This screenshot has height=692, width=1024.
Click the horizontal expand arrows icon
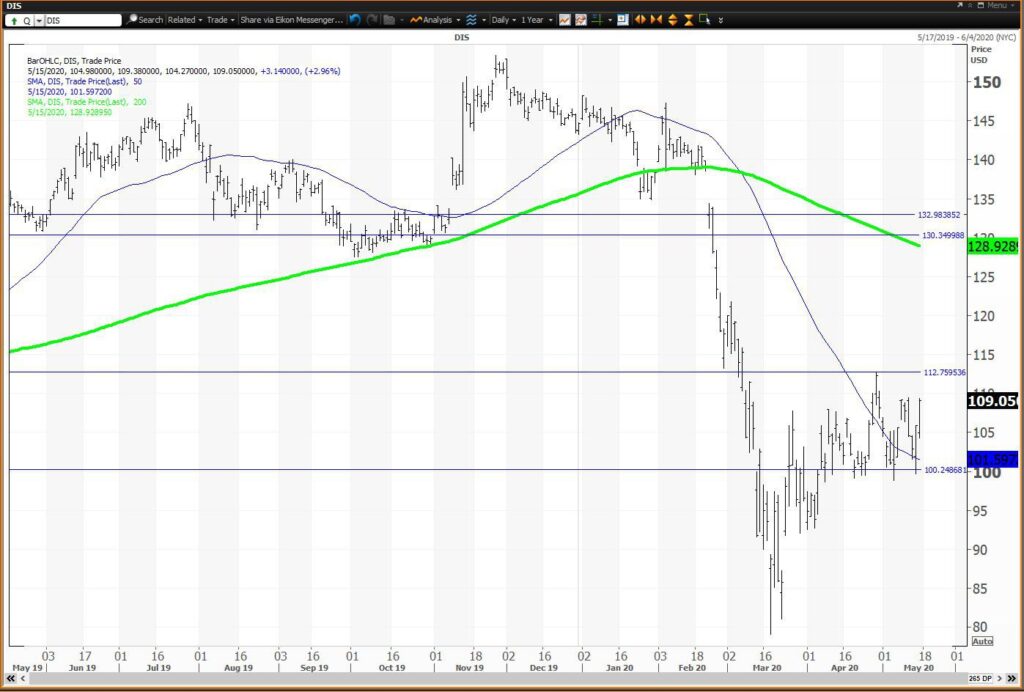coord(641,20)
